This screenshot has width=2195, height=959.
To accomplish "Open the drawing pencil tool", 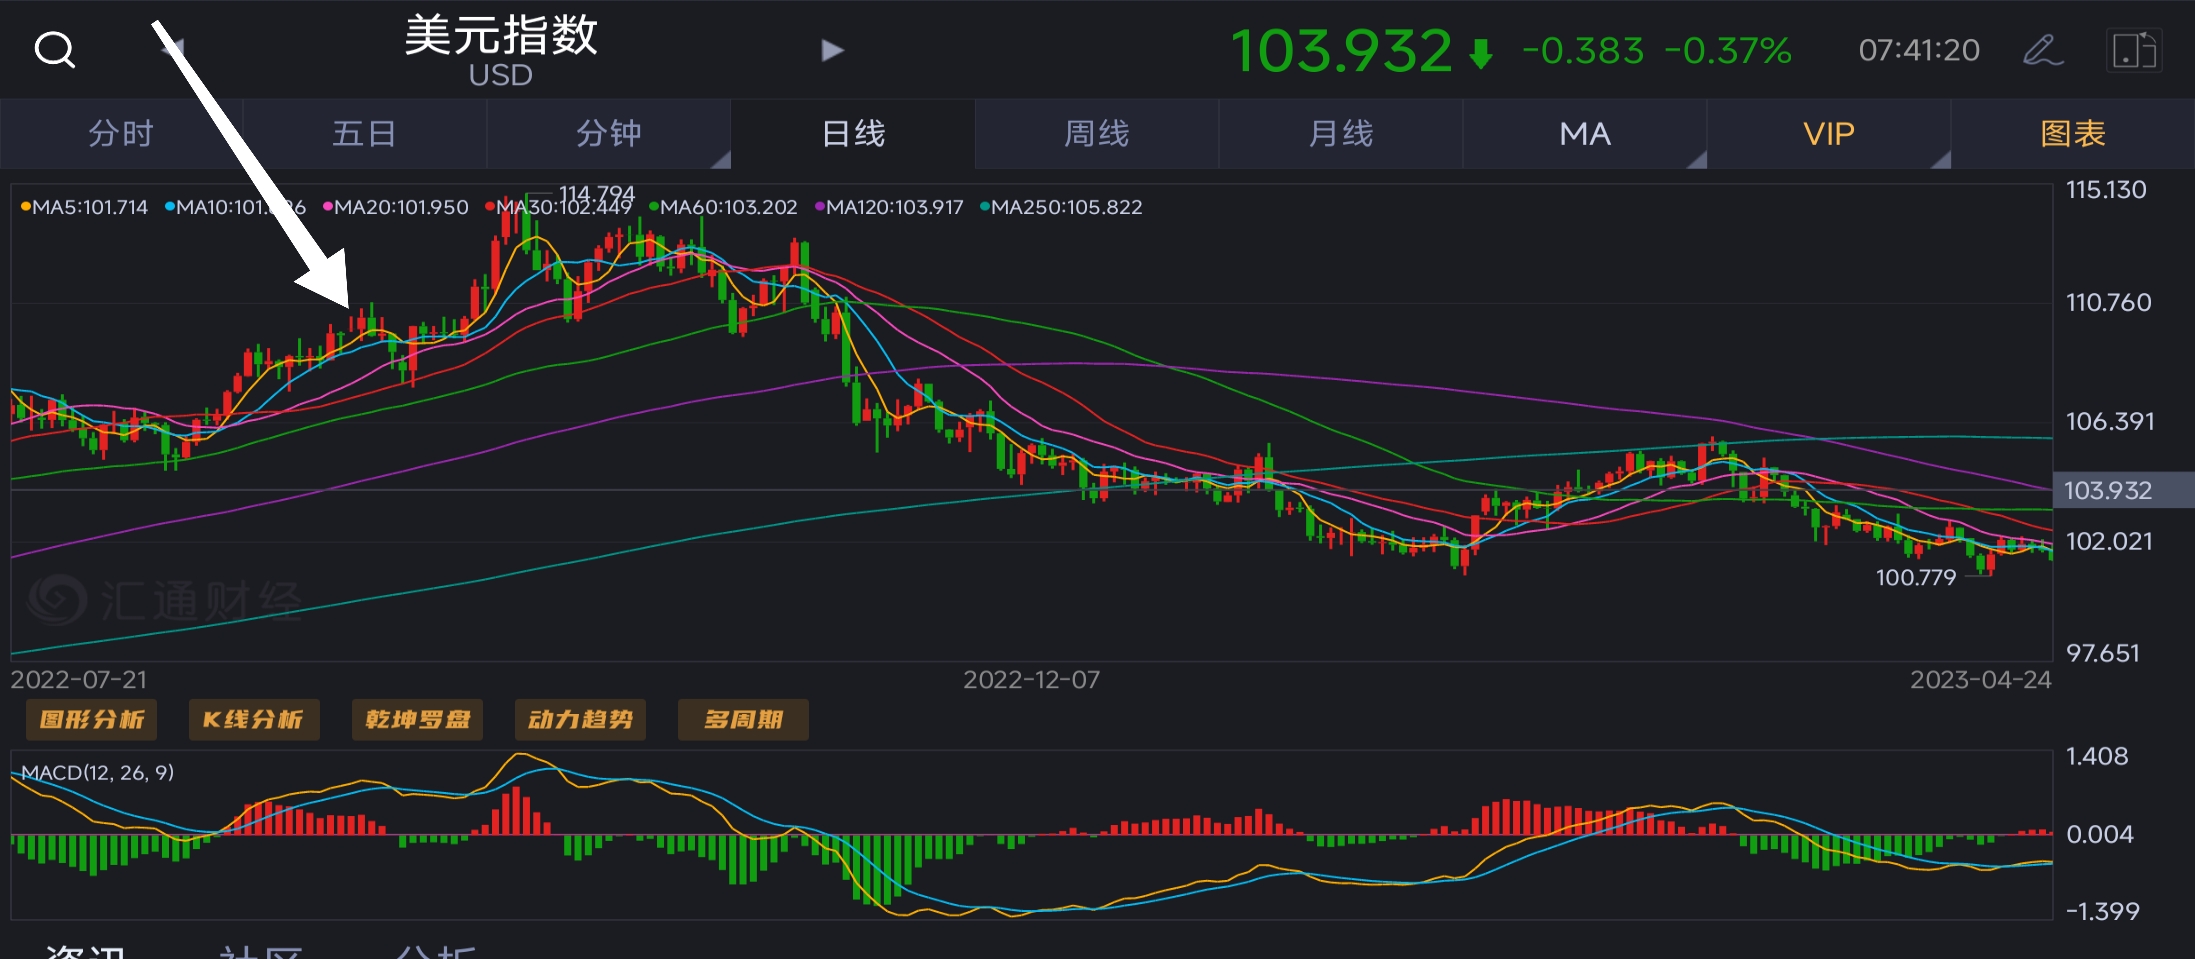I will coord(2043,50).
